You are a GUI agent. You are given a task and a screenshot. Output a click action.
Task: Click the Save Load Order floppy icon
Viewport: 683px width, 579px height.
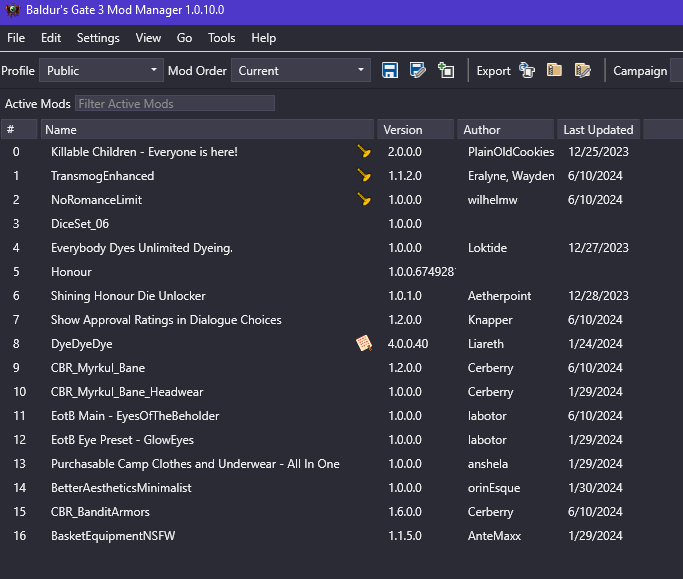coord(390,70)
